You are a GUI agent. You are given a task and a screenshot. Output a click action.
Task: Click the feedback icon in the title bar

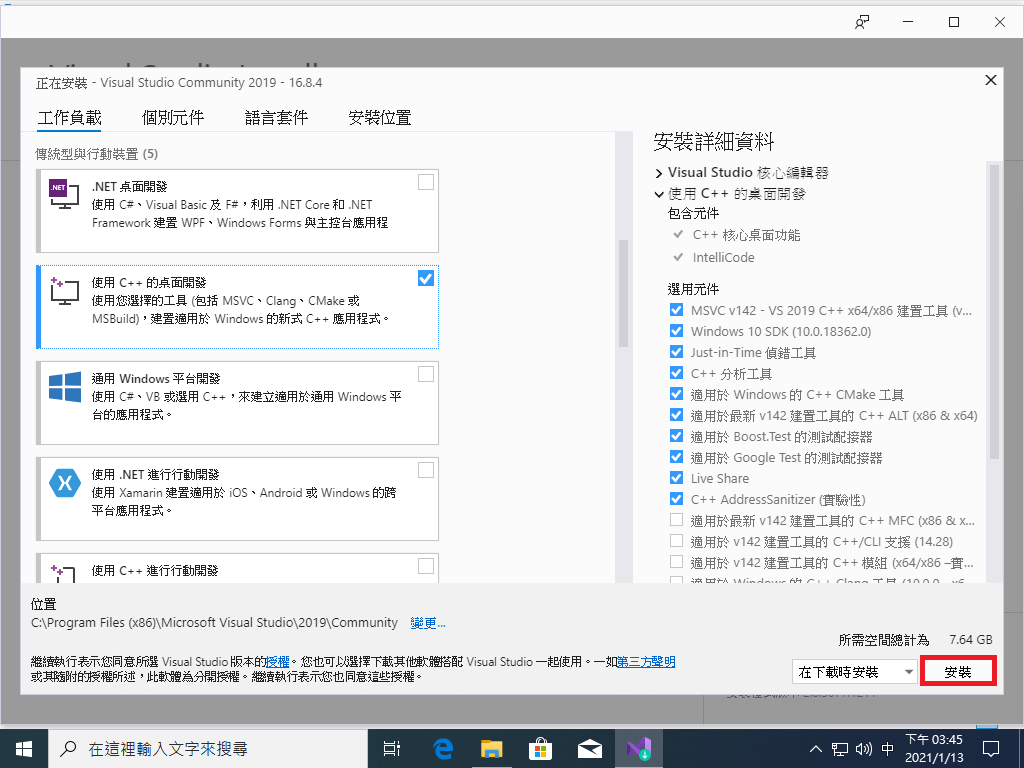coord(862,22)
